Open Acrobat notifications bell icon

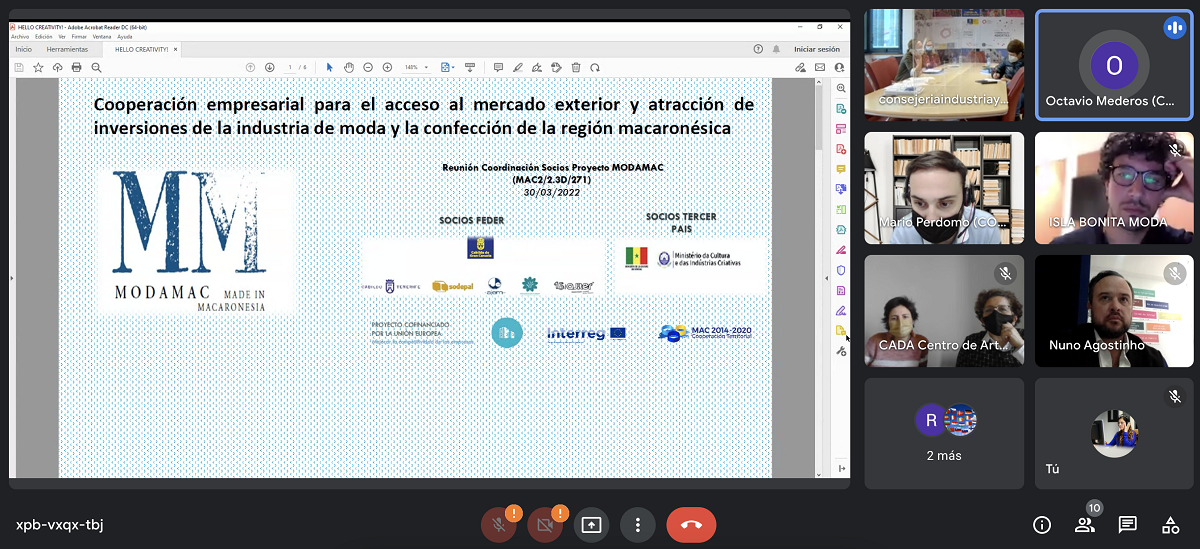776,49
